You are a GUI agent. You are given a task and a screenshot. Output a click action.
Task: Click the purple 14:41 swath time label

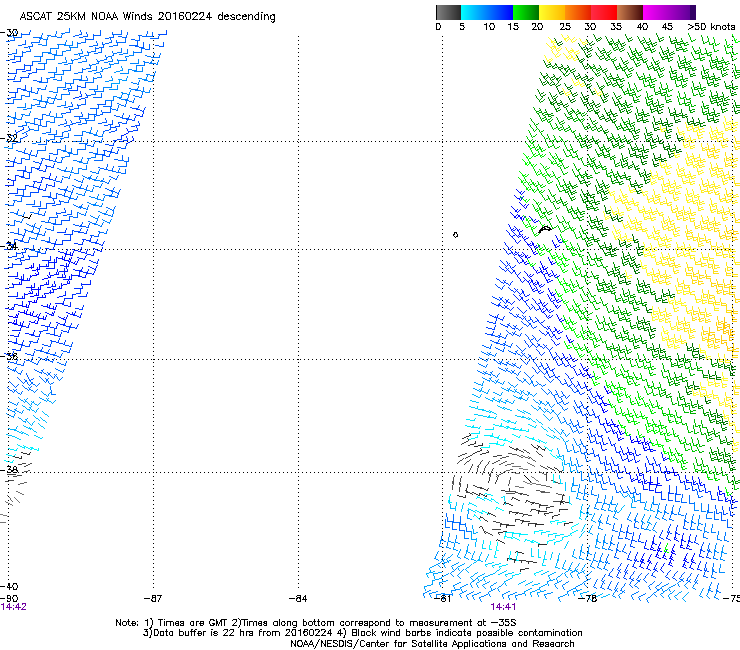(x=503, y=607)
